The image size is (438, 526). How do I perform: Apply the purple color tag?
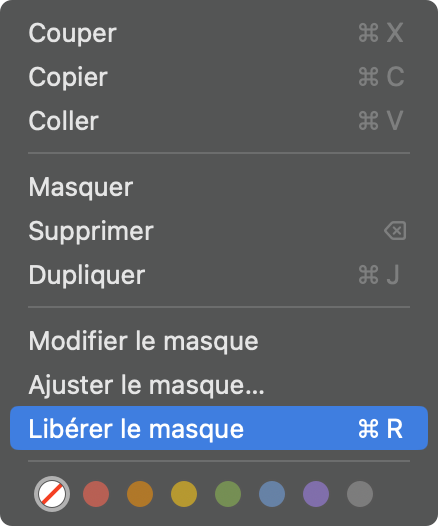point(316,494)
